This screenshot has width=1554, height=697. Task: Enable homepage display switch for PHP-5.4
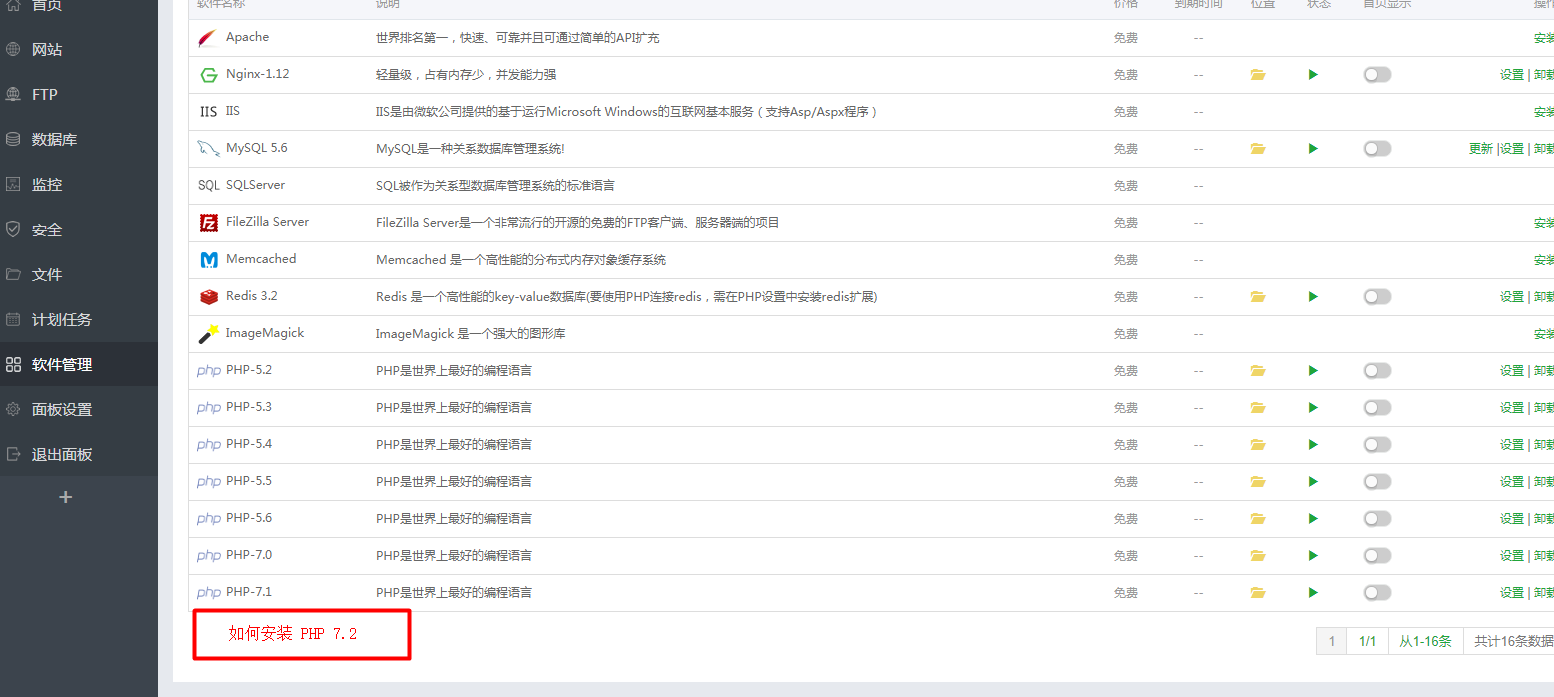[x=1377, y=445]
